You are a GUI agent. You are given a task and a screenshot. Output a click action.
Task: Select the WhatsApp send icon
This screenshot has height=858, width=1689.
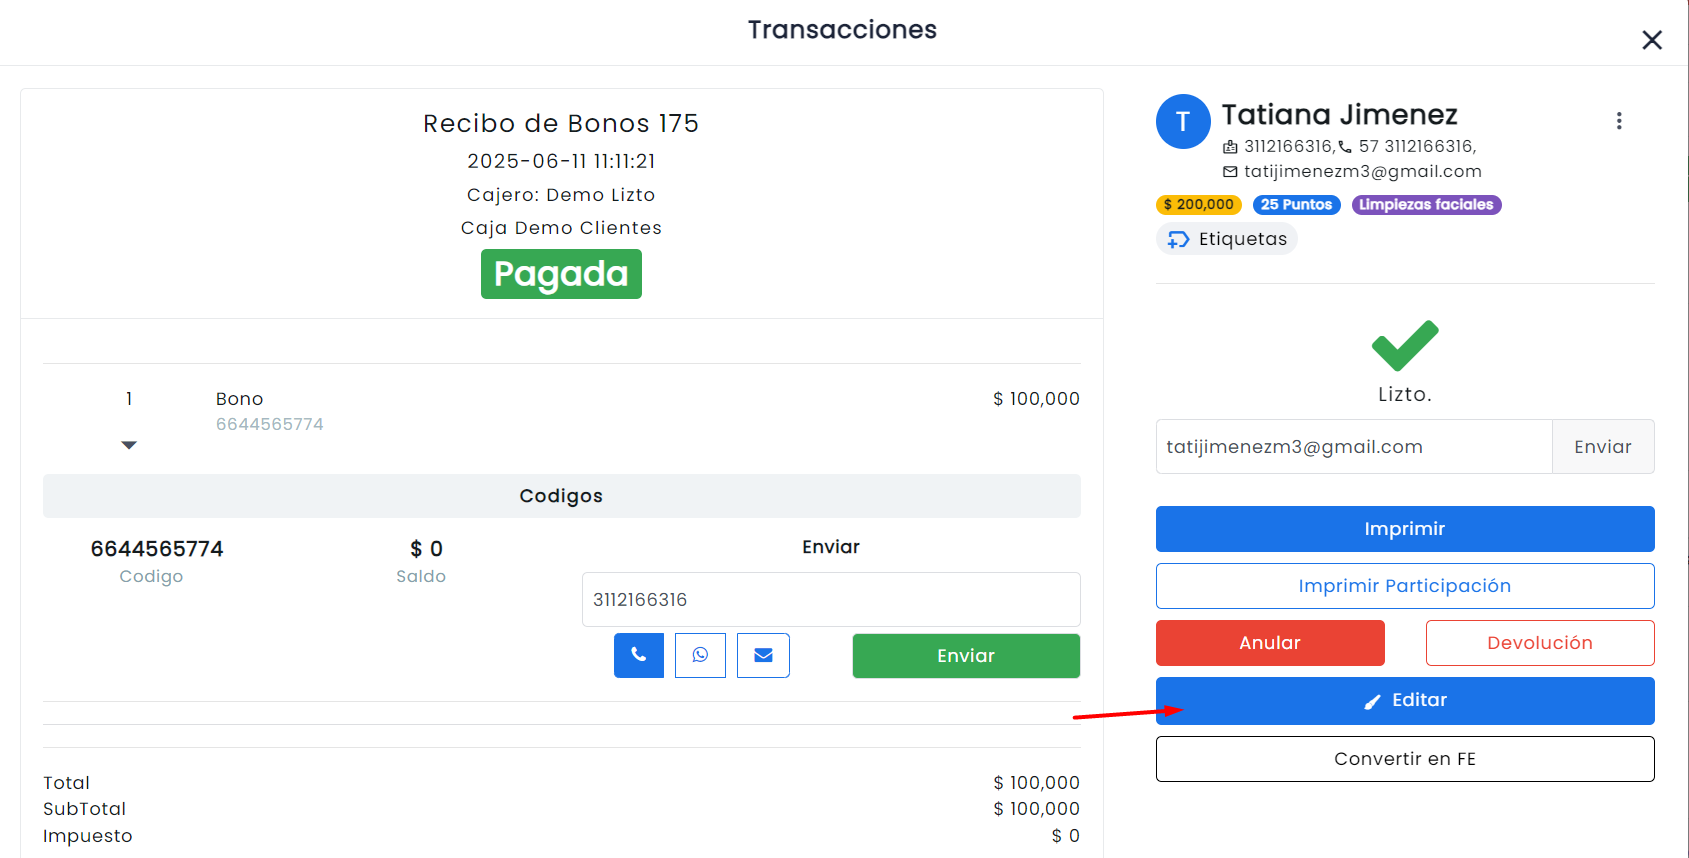pyautogui.click(x=700, y=656)
